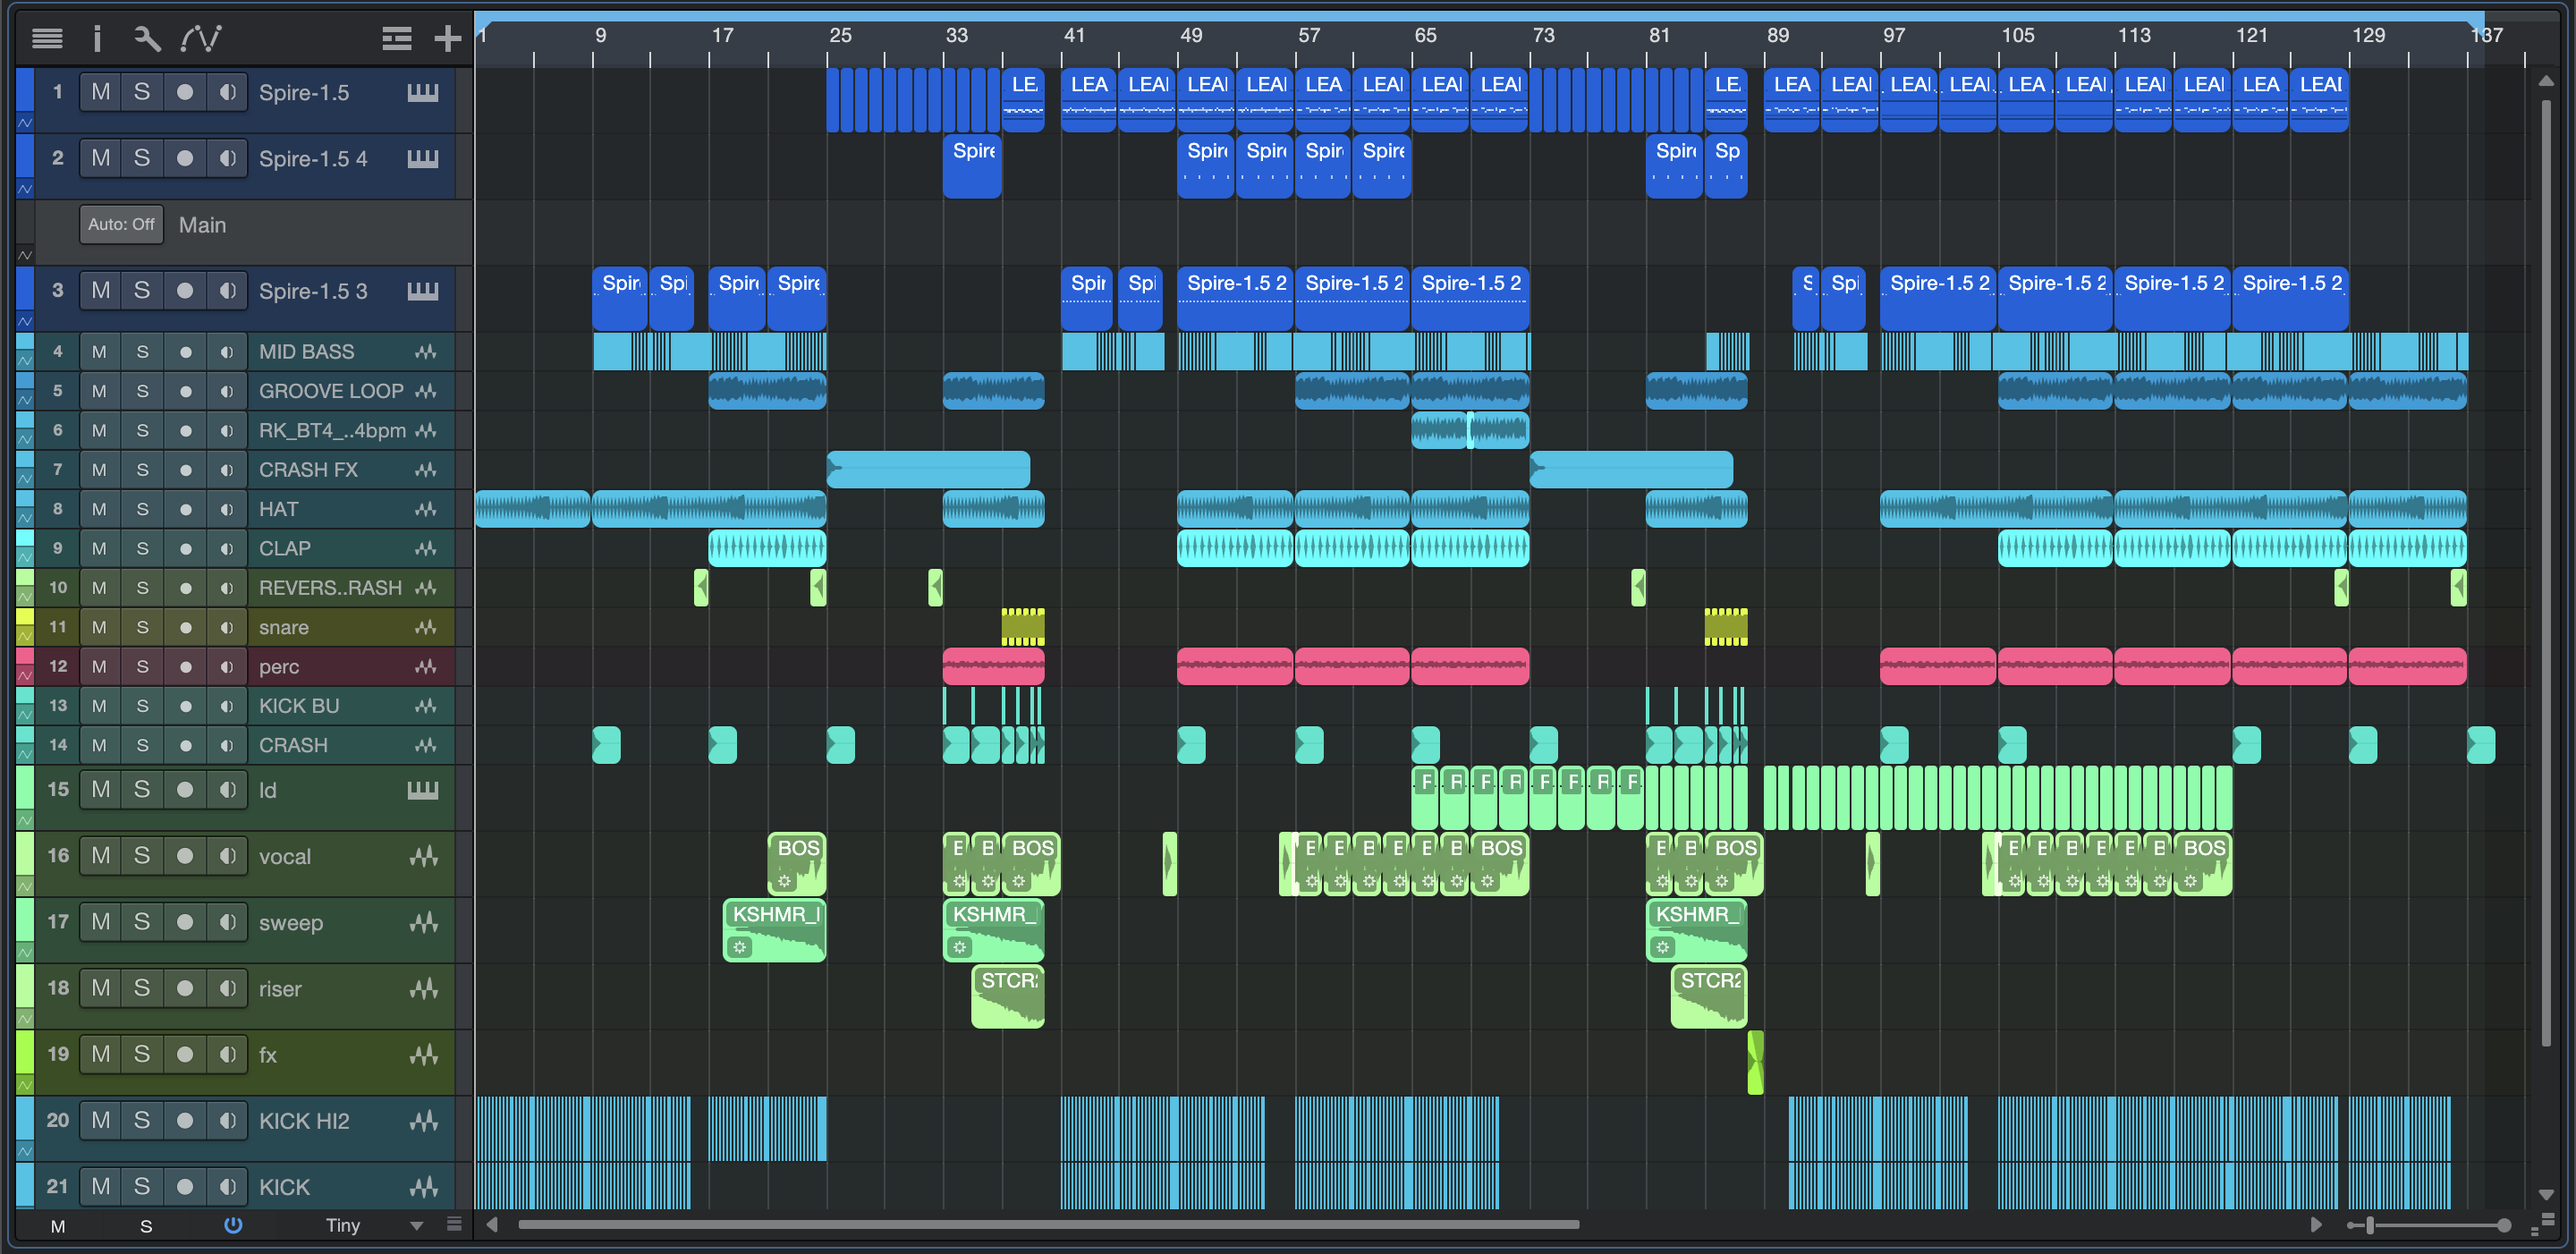Toggle Auto: Off automation mode button
2576x1254 pixels.
click(121, 224)
